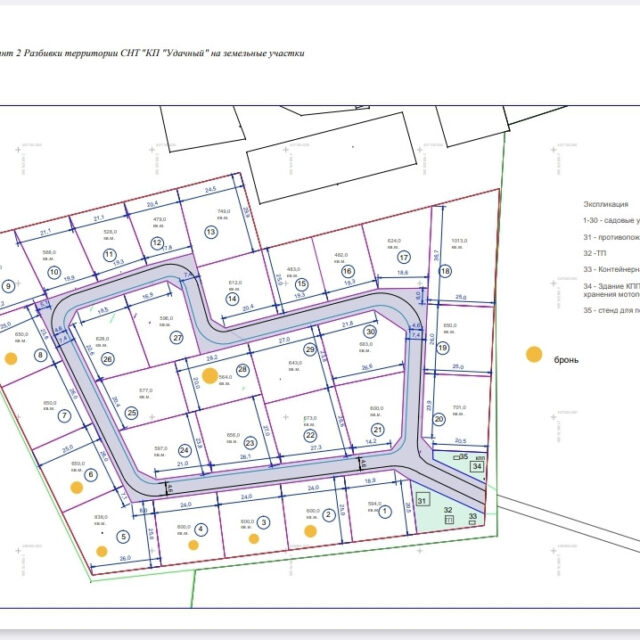The height and width of the screenshot is (640, 640).
Task: Click legend line '34 - Здание КПП'
Action: (x=611, y=286)
